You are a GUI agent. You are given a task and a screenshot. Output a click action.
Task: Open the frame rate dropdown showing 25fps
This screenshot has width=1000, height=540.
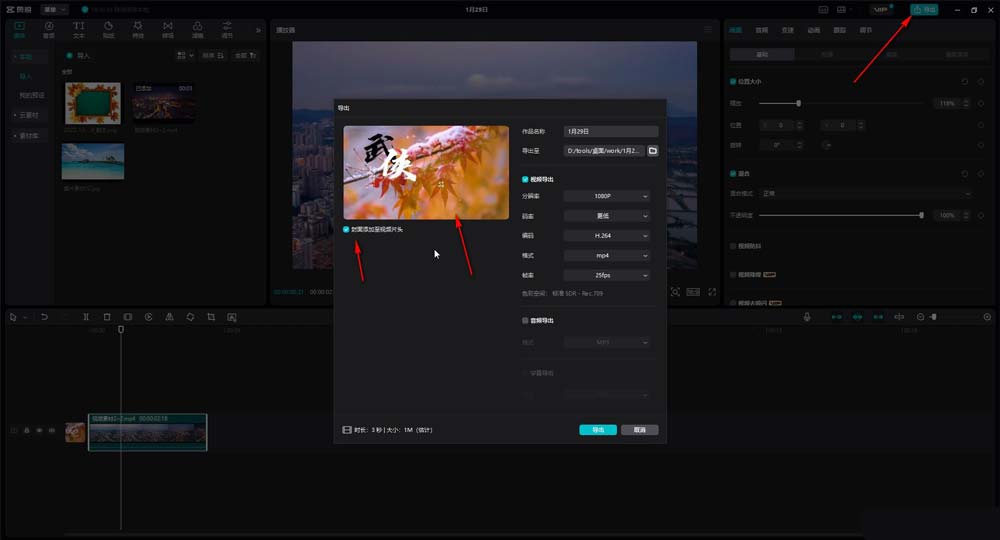tap(606, 275)
